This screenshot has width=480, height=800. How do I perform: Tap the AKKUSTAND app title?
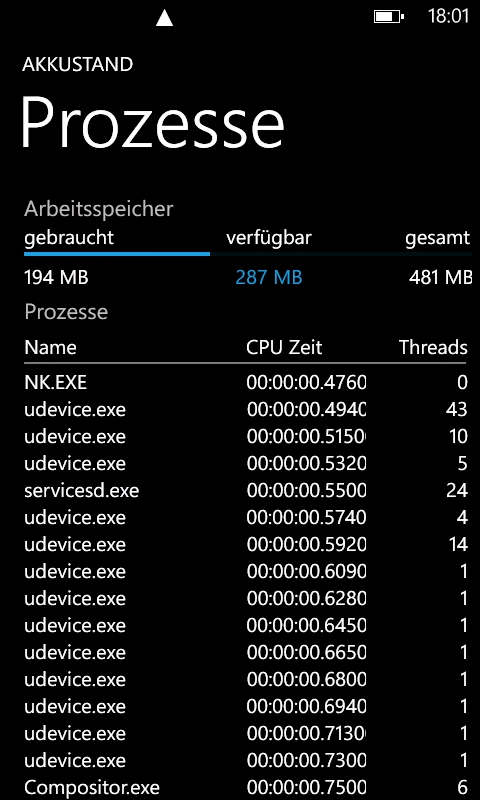click(78, 65)
